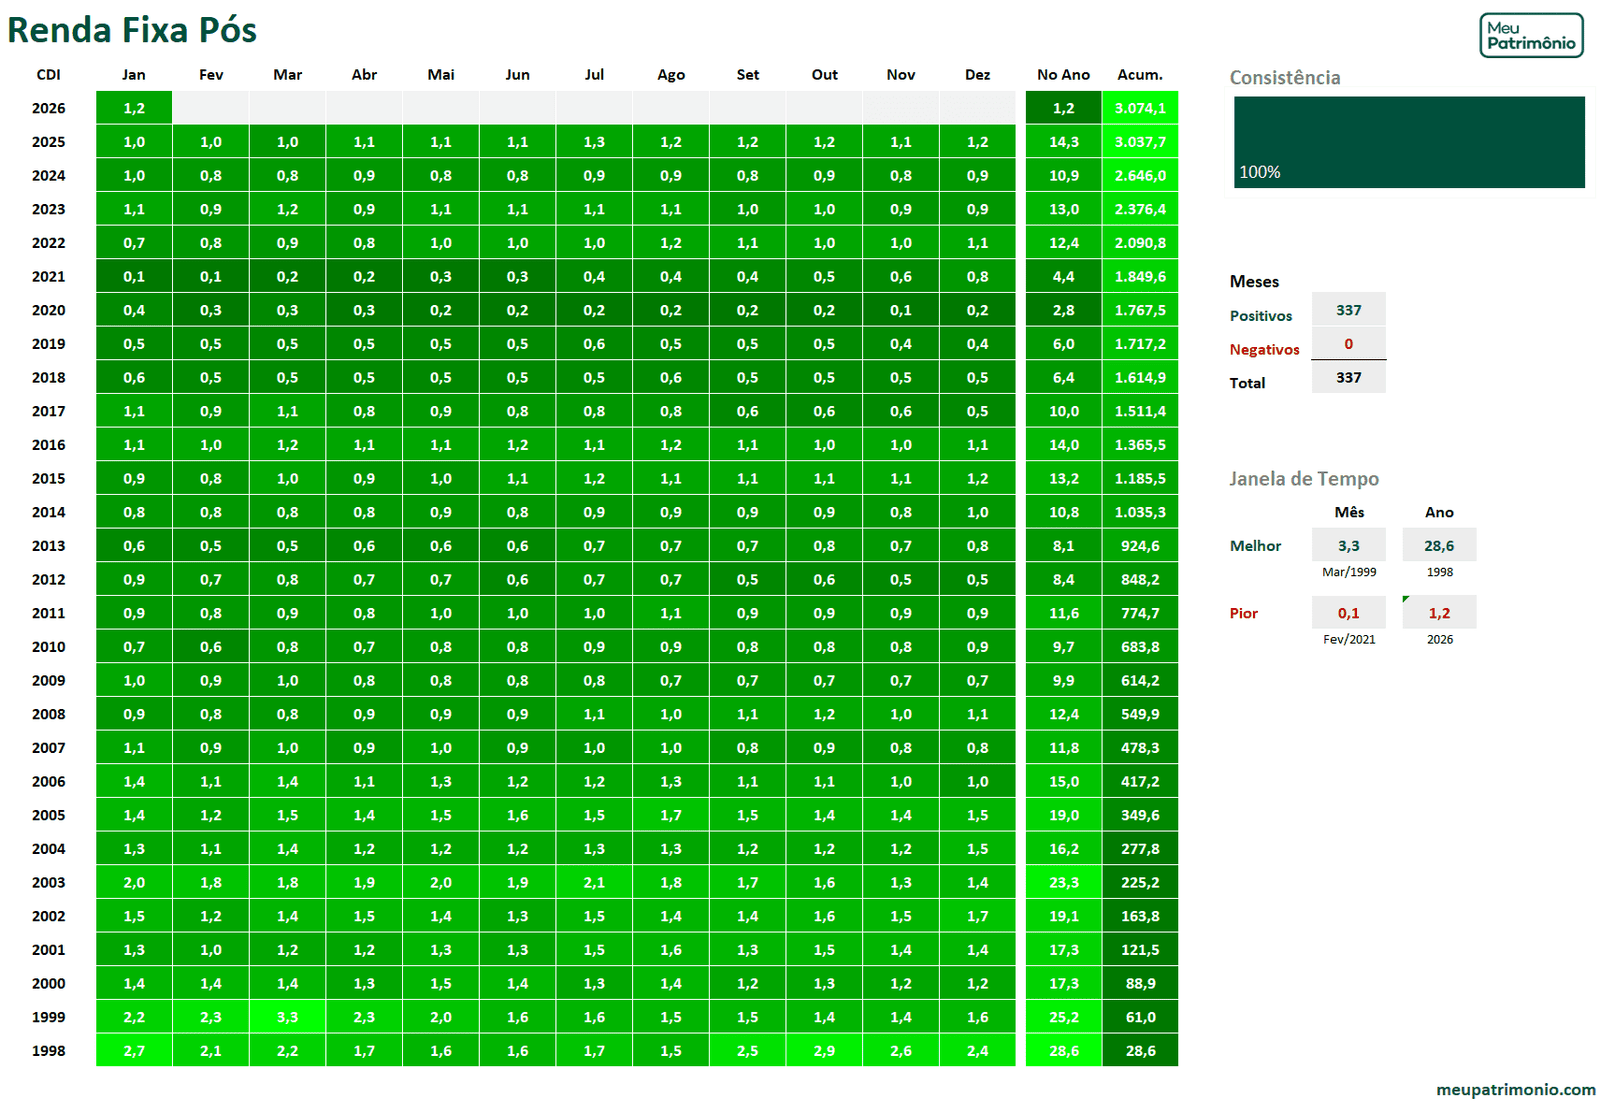Select the No Ano column header
Screen dimensions: 1600x1101
click(x=1063, y=75)
